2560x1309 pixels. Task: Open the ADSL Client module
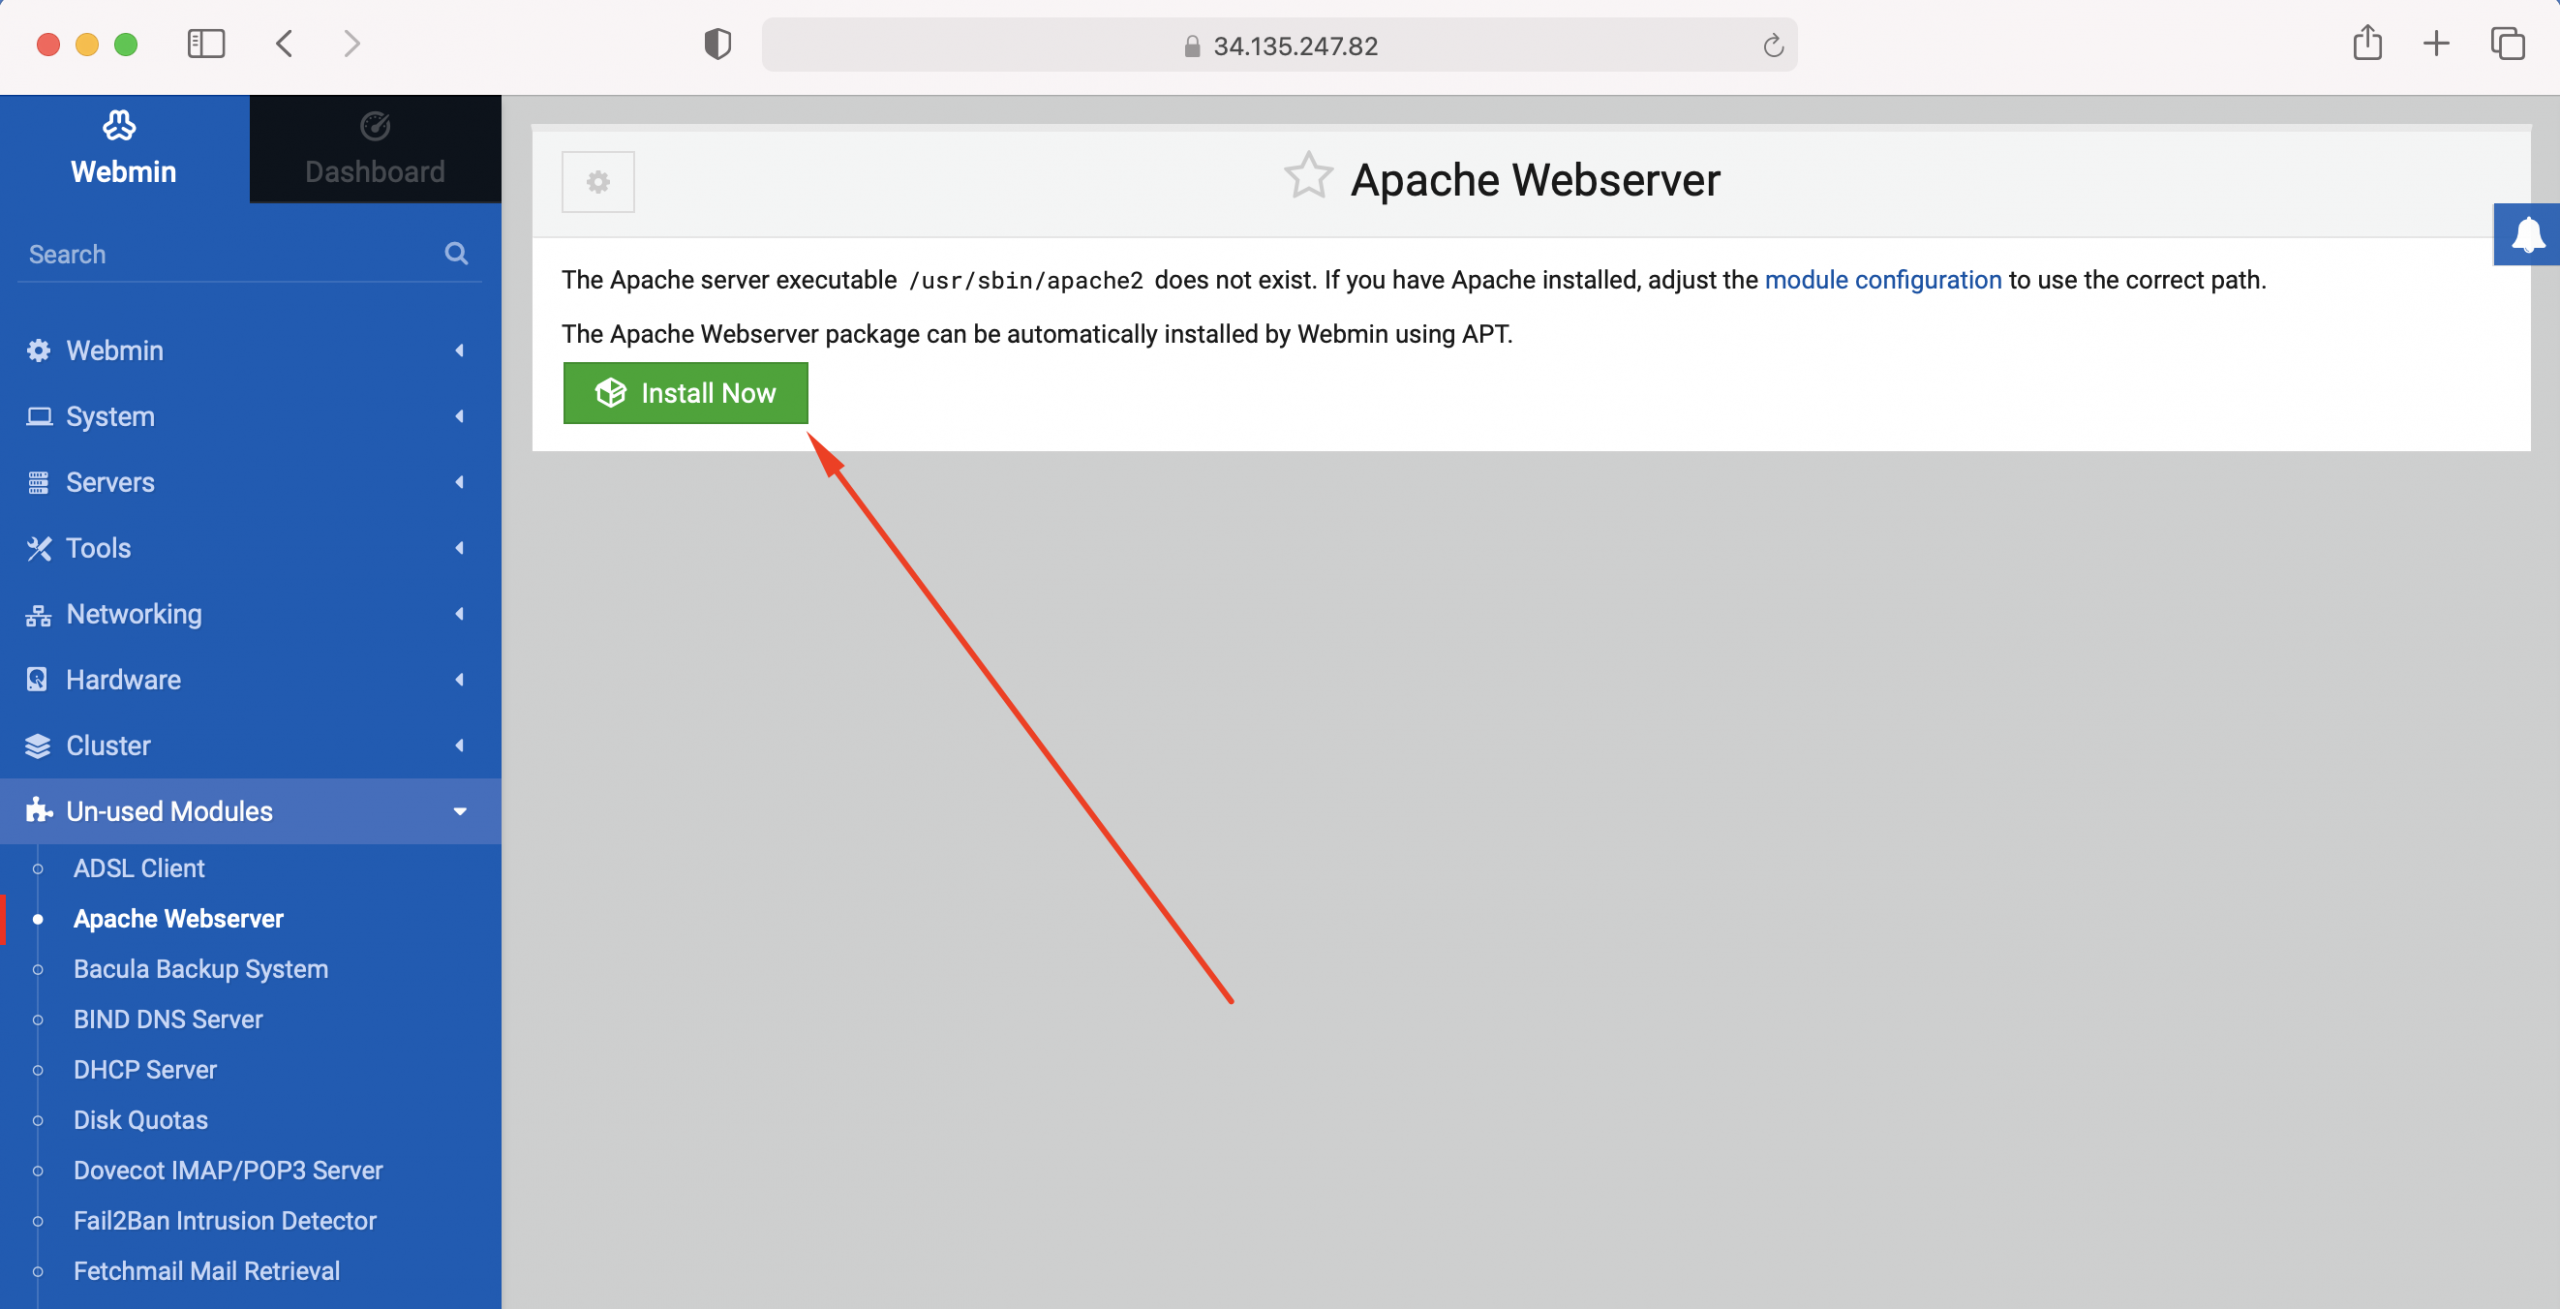pos(139,868)
